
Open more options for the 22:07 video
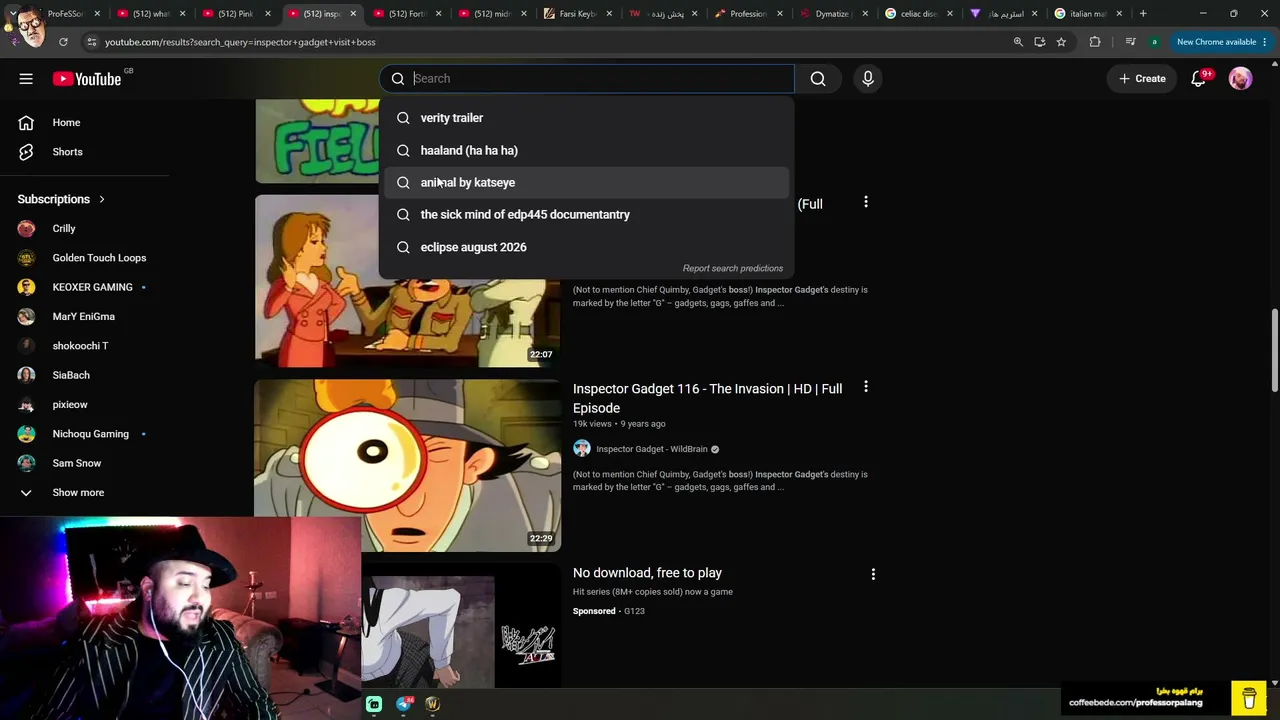(866, 202)
